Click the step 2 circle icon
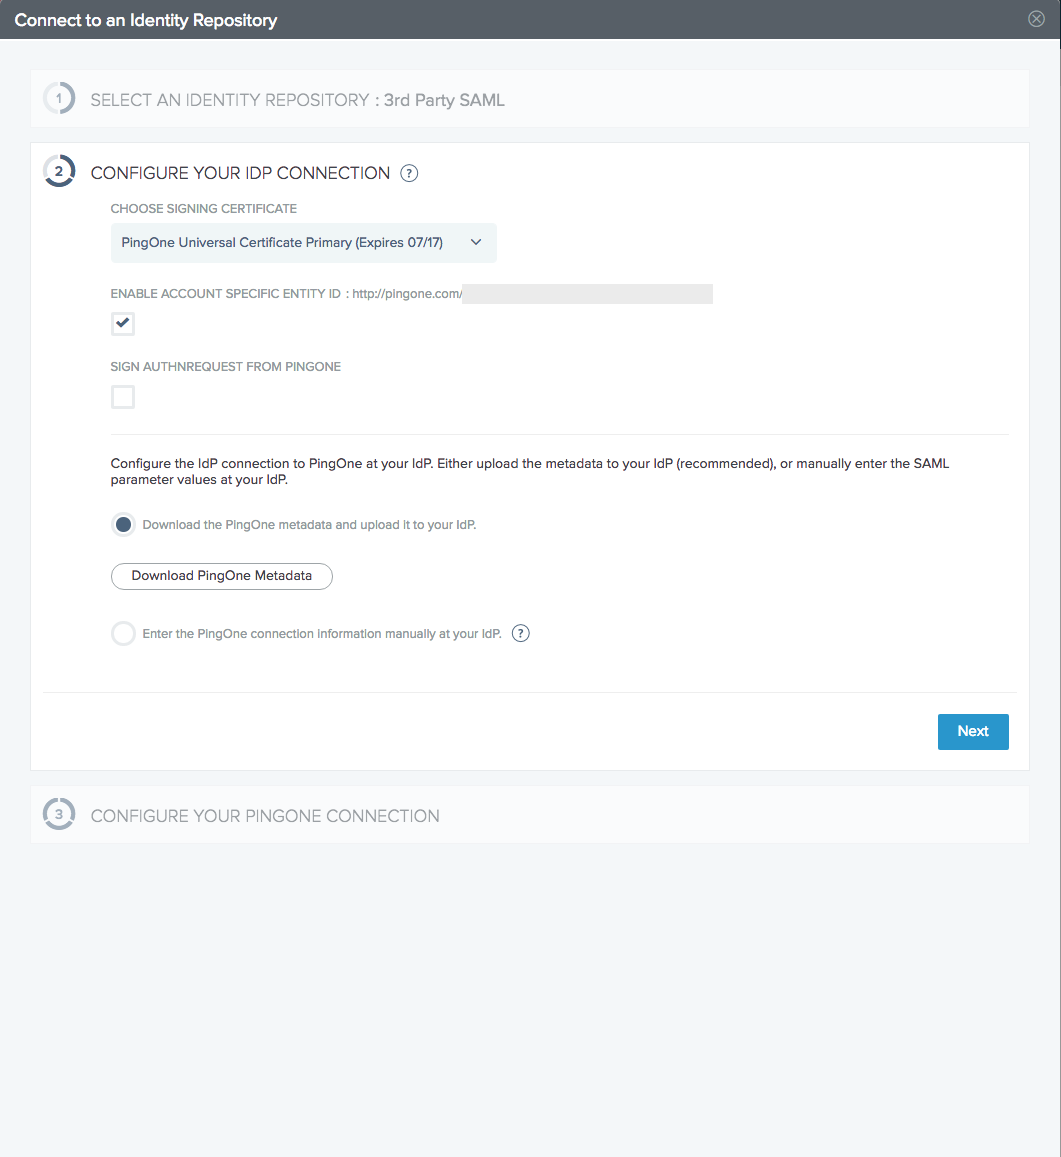This screenshot has width=1061, height=1157. [x=59, y=171]
